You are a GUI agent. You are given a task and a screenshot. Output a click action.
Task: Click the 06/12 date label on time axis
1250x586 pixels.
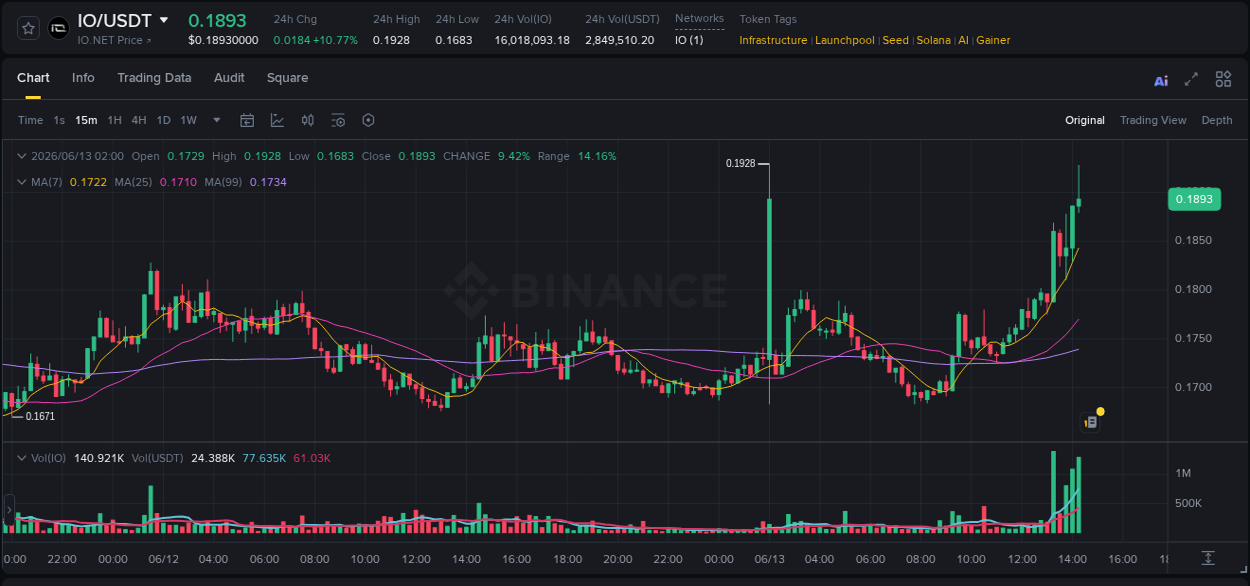click(x=163, y=559)
